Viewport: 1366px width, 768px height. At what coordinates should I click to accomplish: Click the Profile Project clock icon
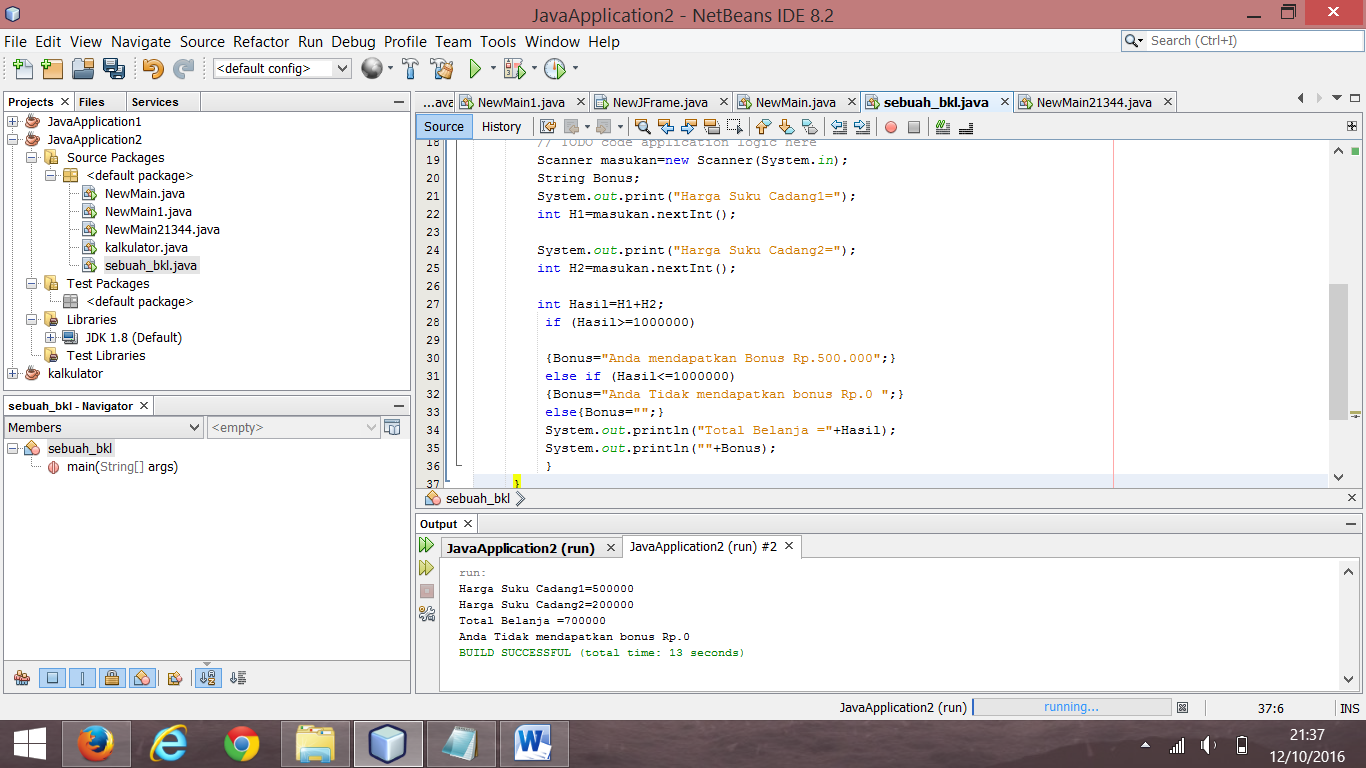(555, 69)
